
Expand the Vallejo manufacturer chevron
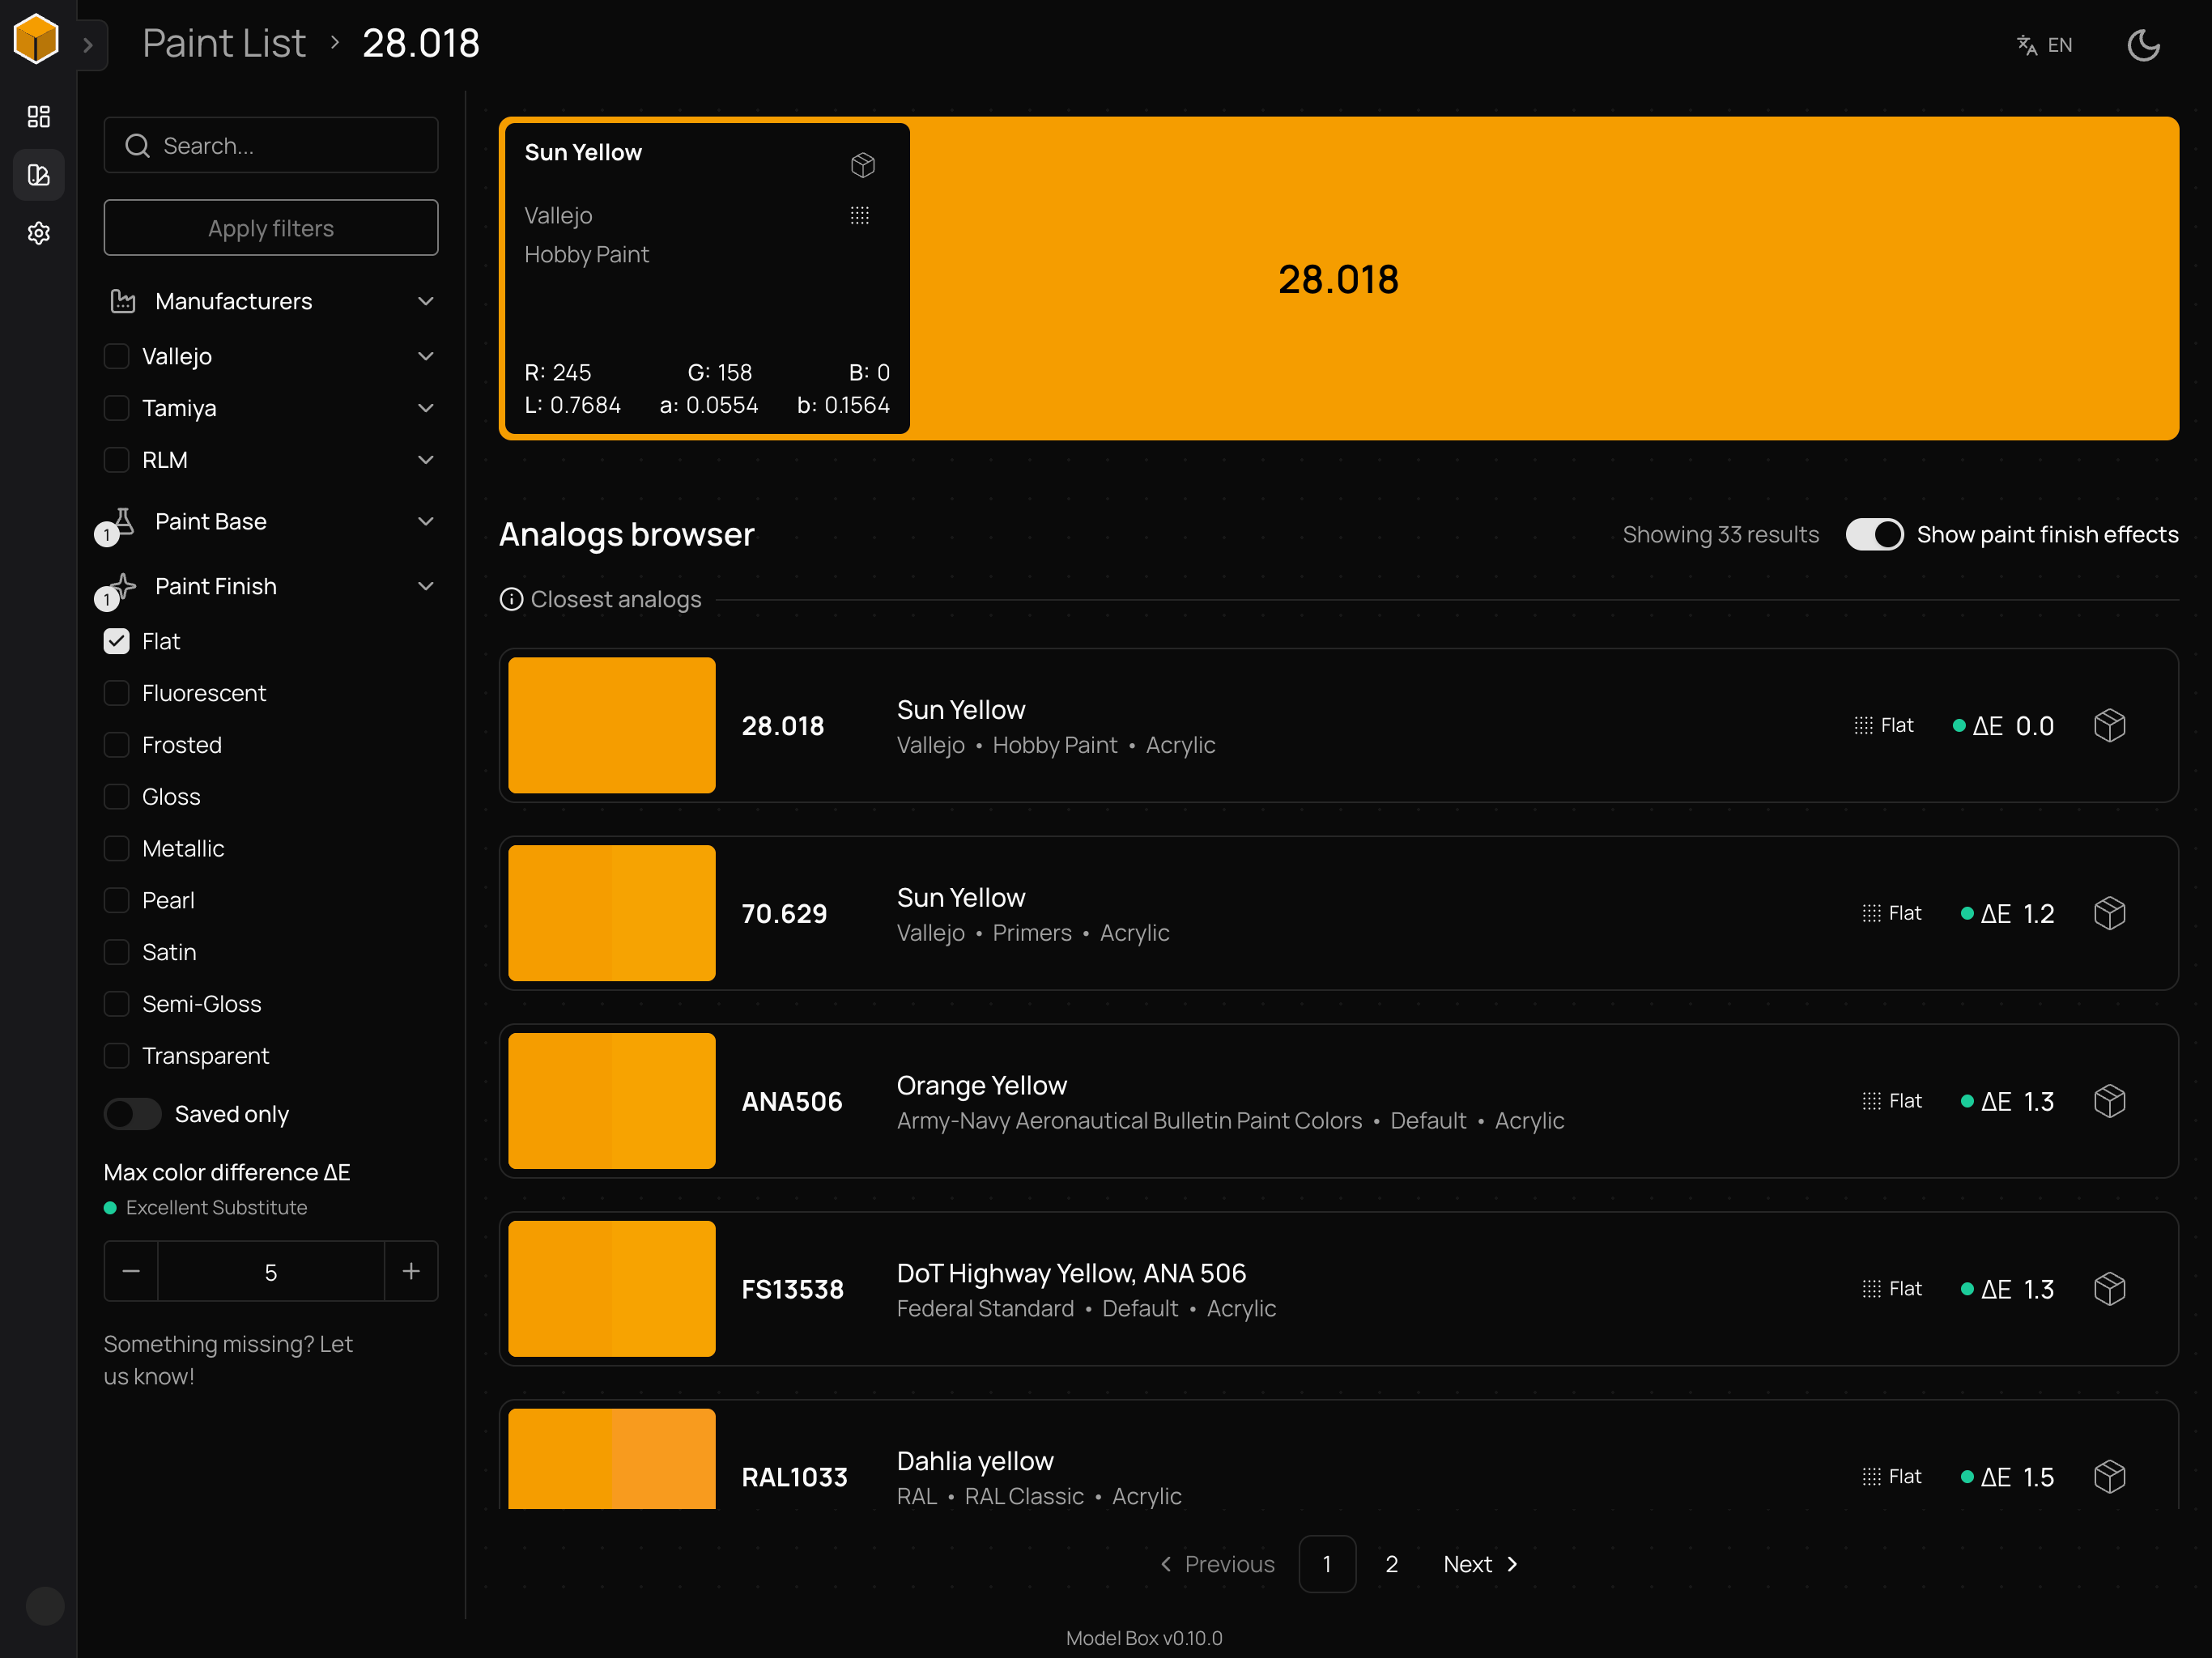[x=425, y=356]
